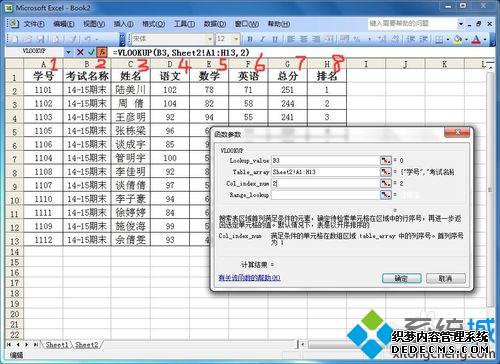Open the Font Color dropdown arrow

click(485, 39)
